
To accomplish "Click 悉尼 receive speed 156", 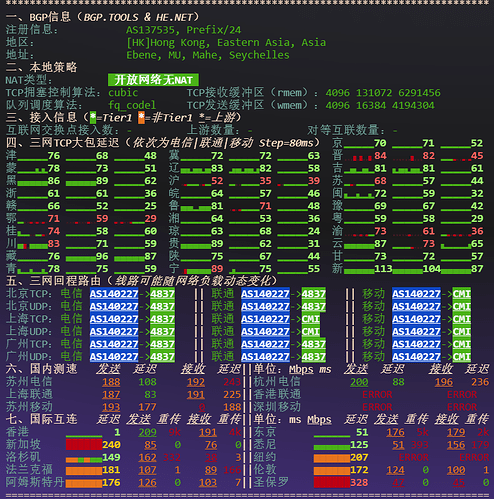I will [456, 445].
